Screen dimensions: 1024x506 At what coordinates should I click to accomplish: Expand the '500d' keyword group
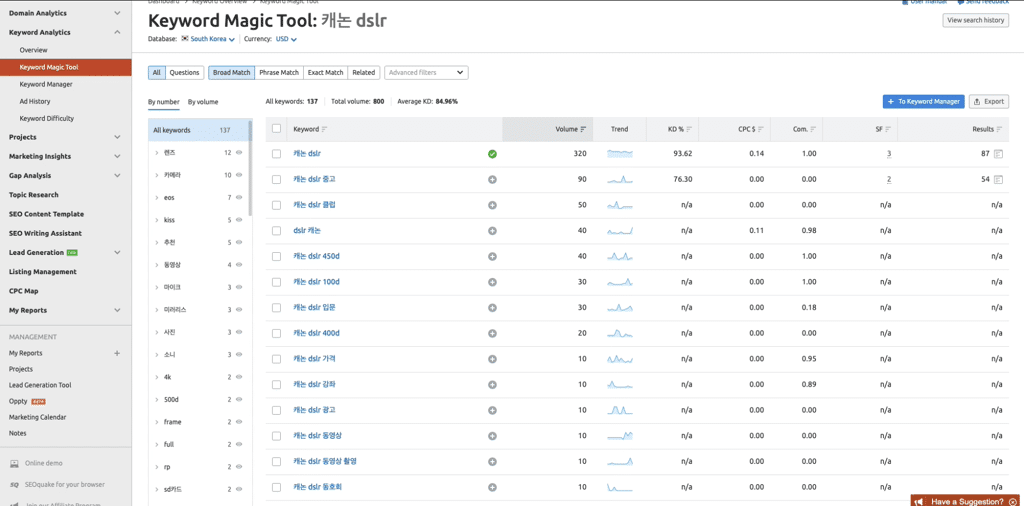point(157,400)
